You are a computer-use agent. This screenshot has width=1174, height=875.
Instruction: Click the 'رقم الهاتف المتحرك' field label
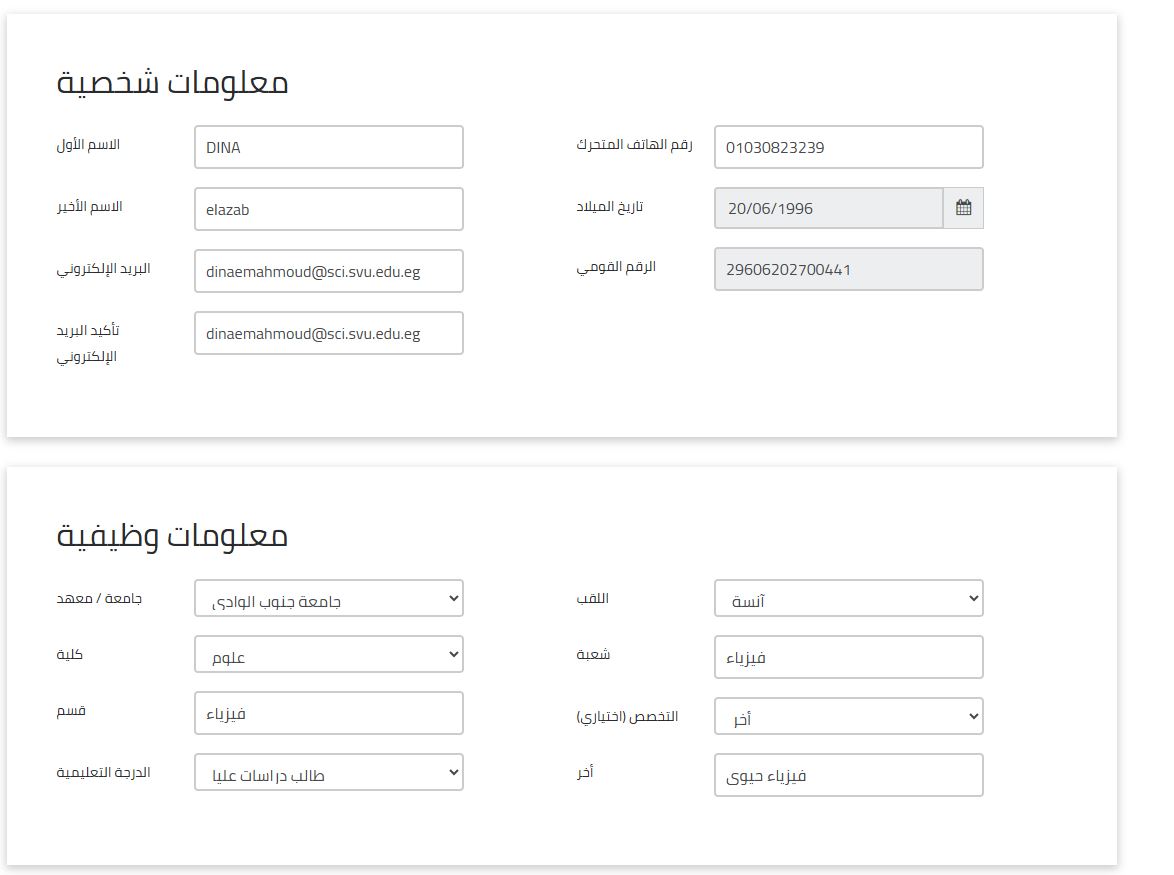634,145
